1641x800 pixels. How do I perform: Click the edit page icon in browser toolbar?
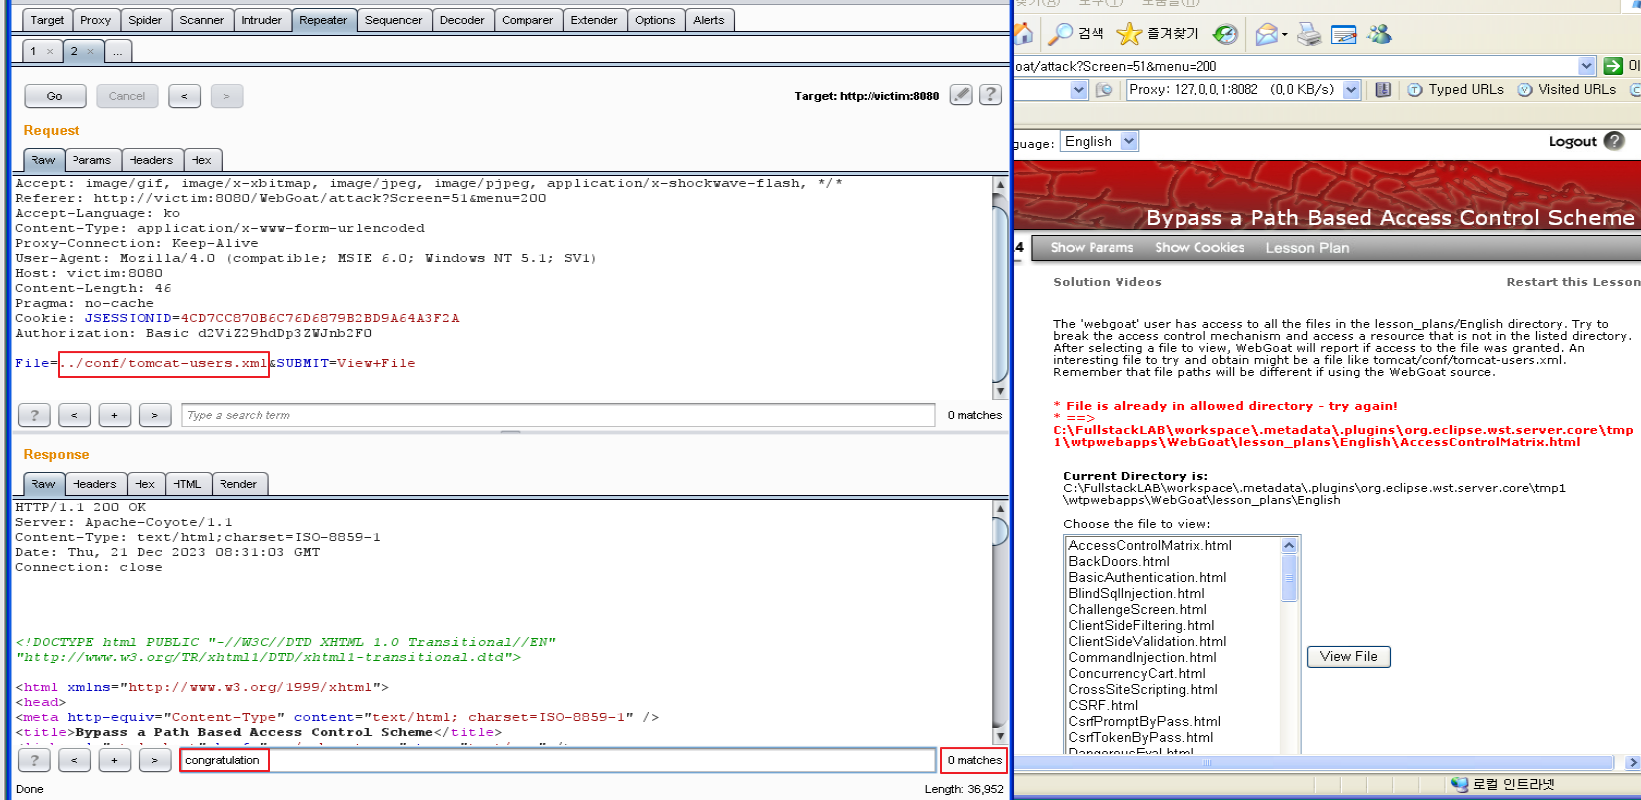(x=1344, y=35)
